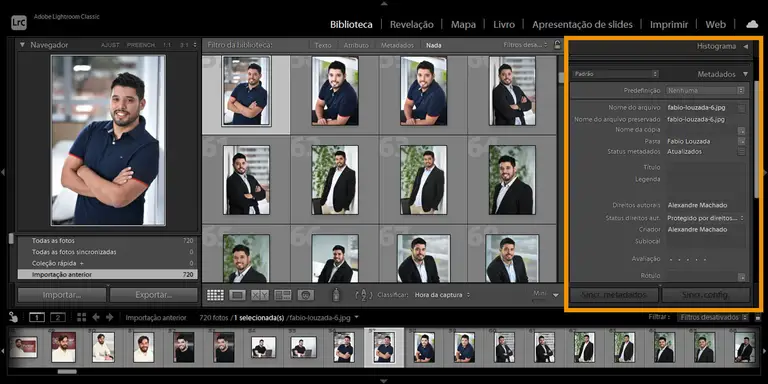768x384 pixels.
Task: Open the Imprimir module
Action: point(669,24)
